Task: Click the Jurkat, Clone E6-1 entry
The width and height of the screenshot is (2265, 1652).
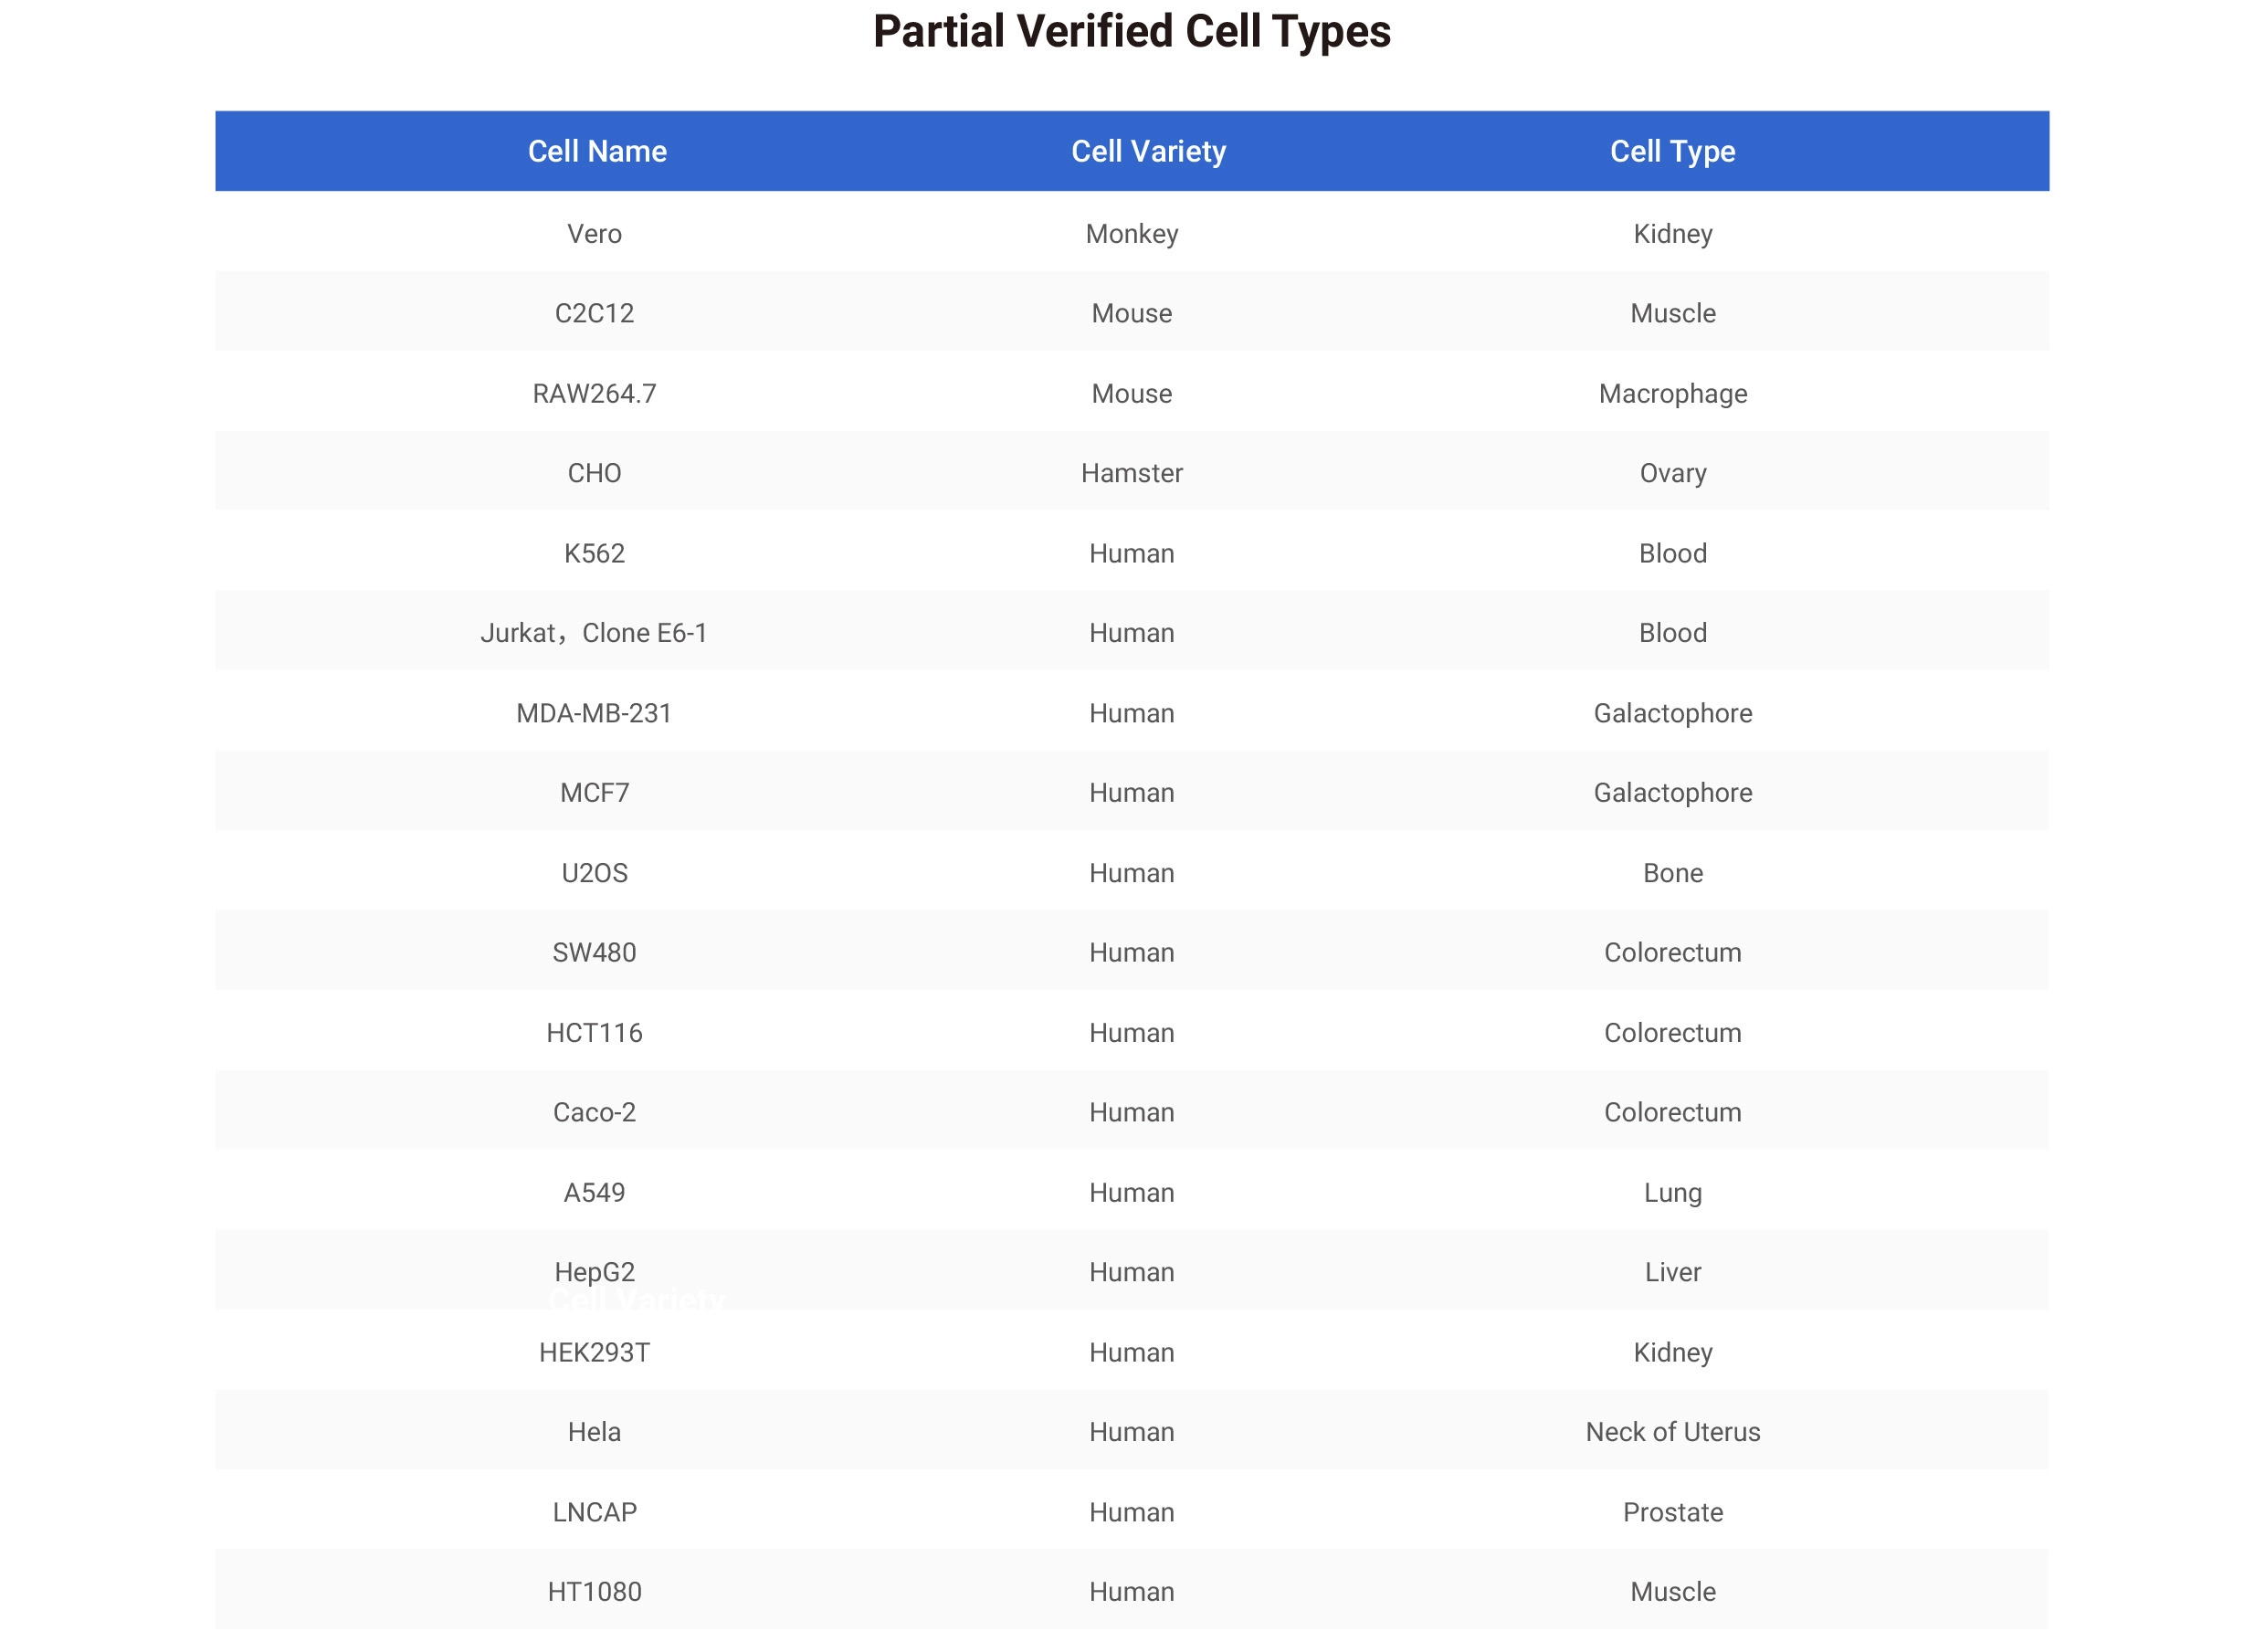Action: (x=594, y=633)
